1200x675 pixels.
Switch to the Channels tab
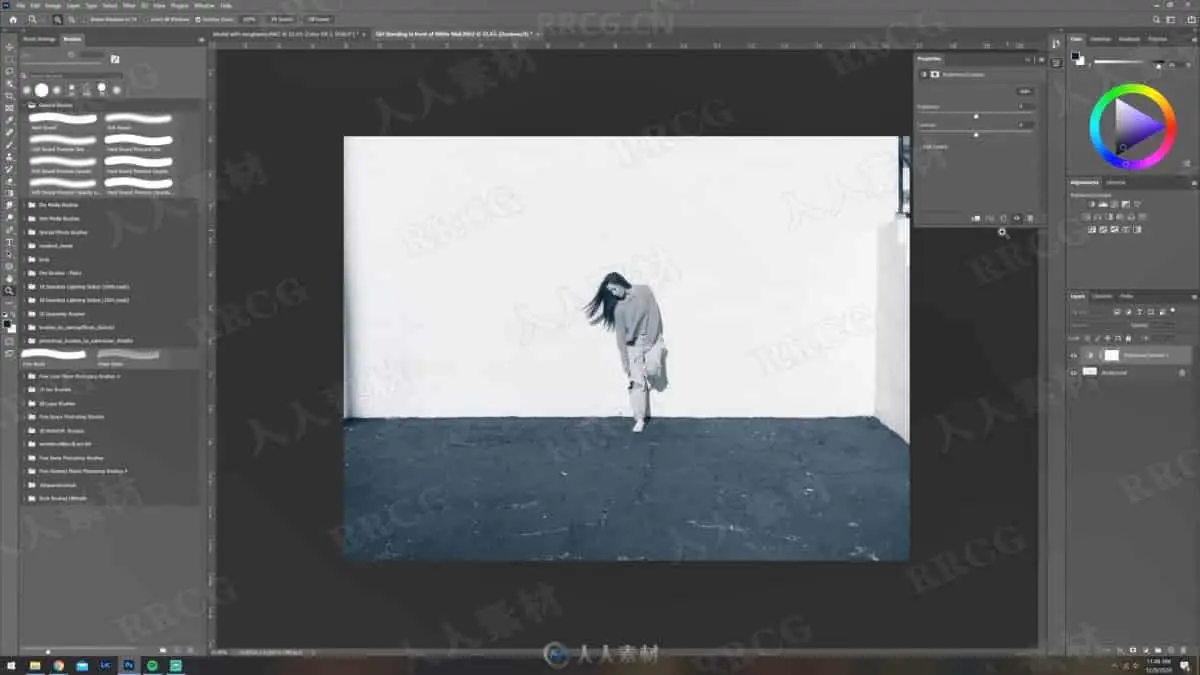[1101, 296]
